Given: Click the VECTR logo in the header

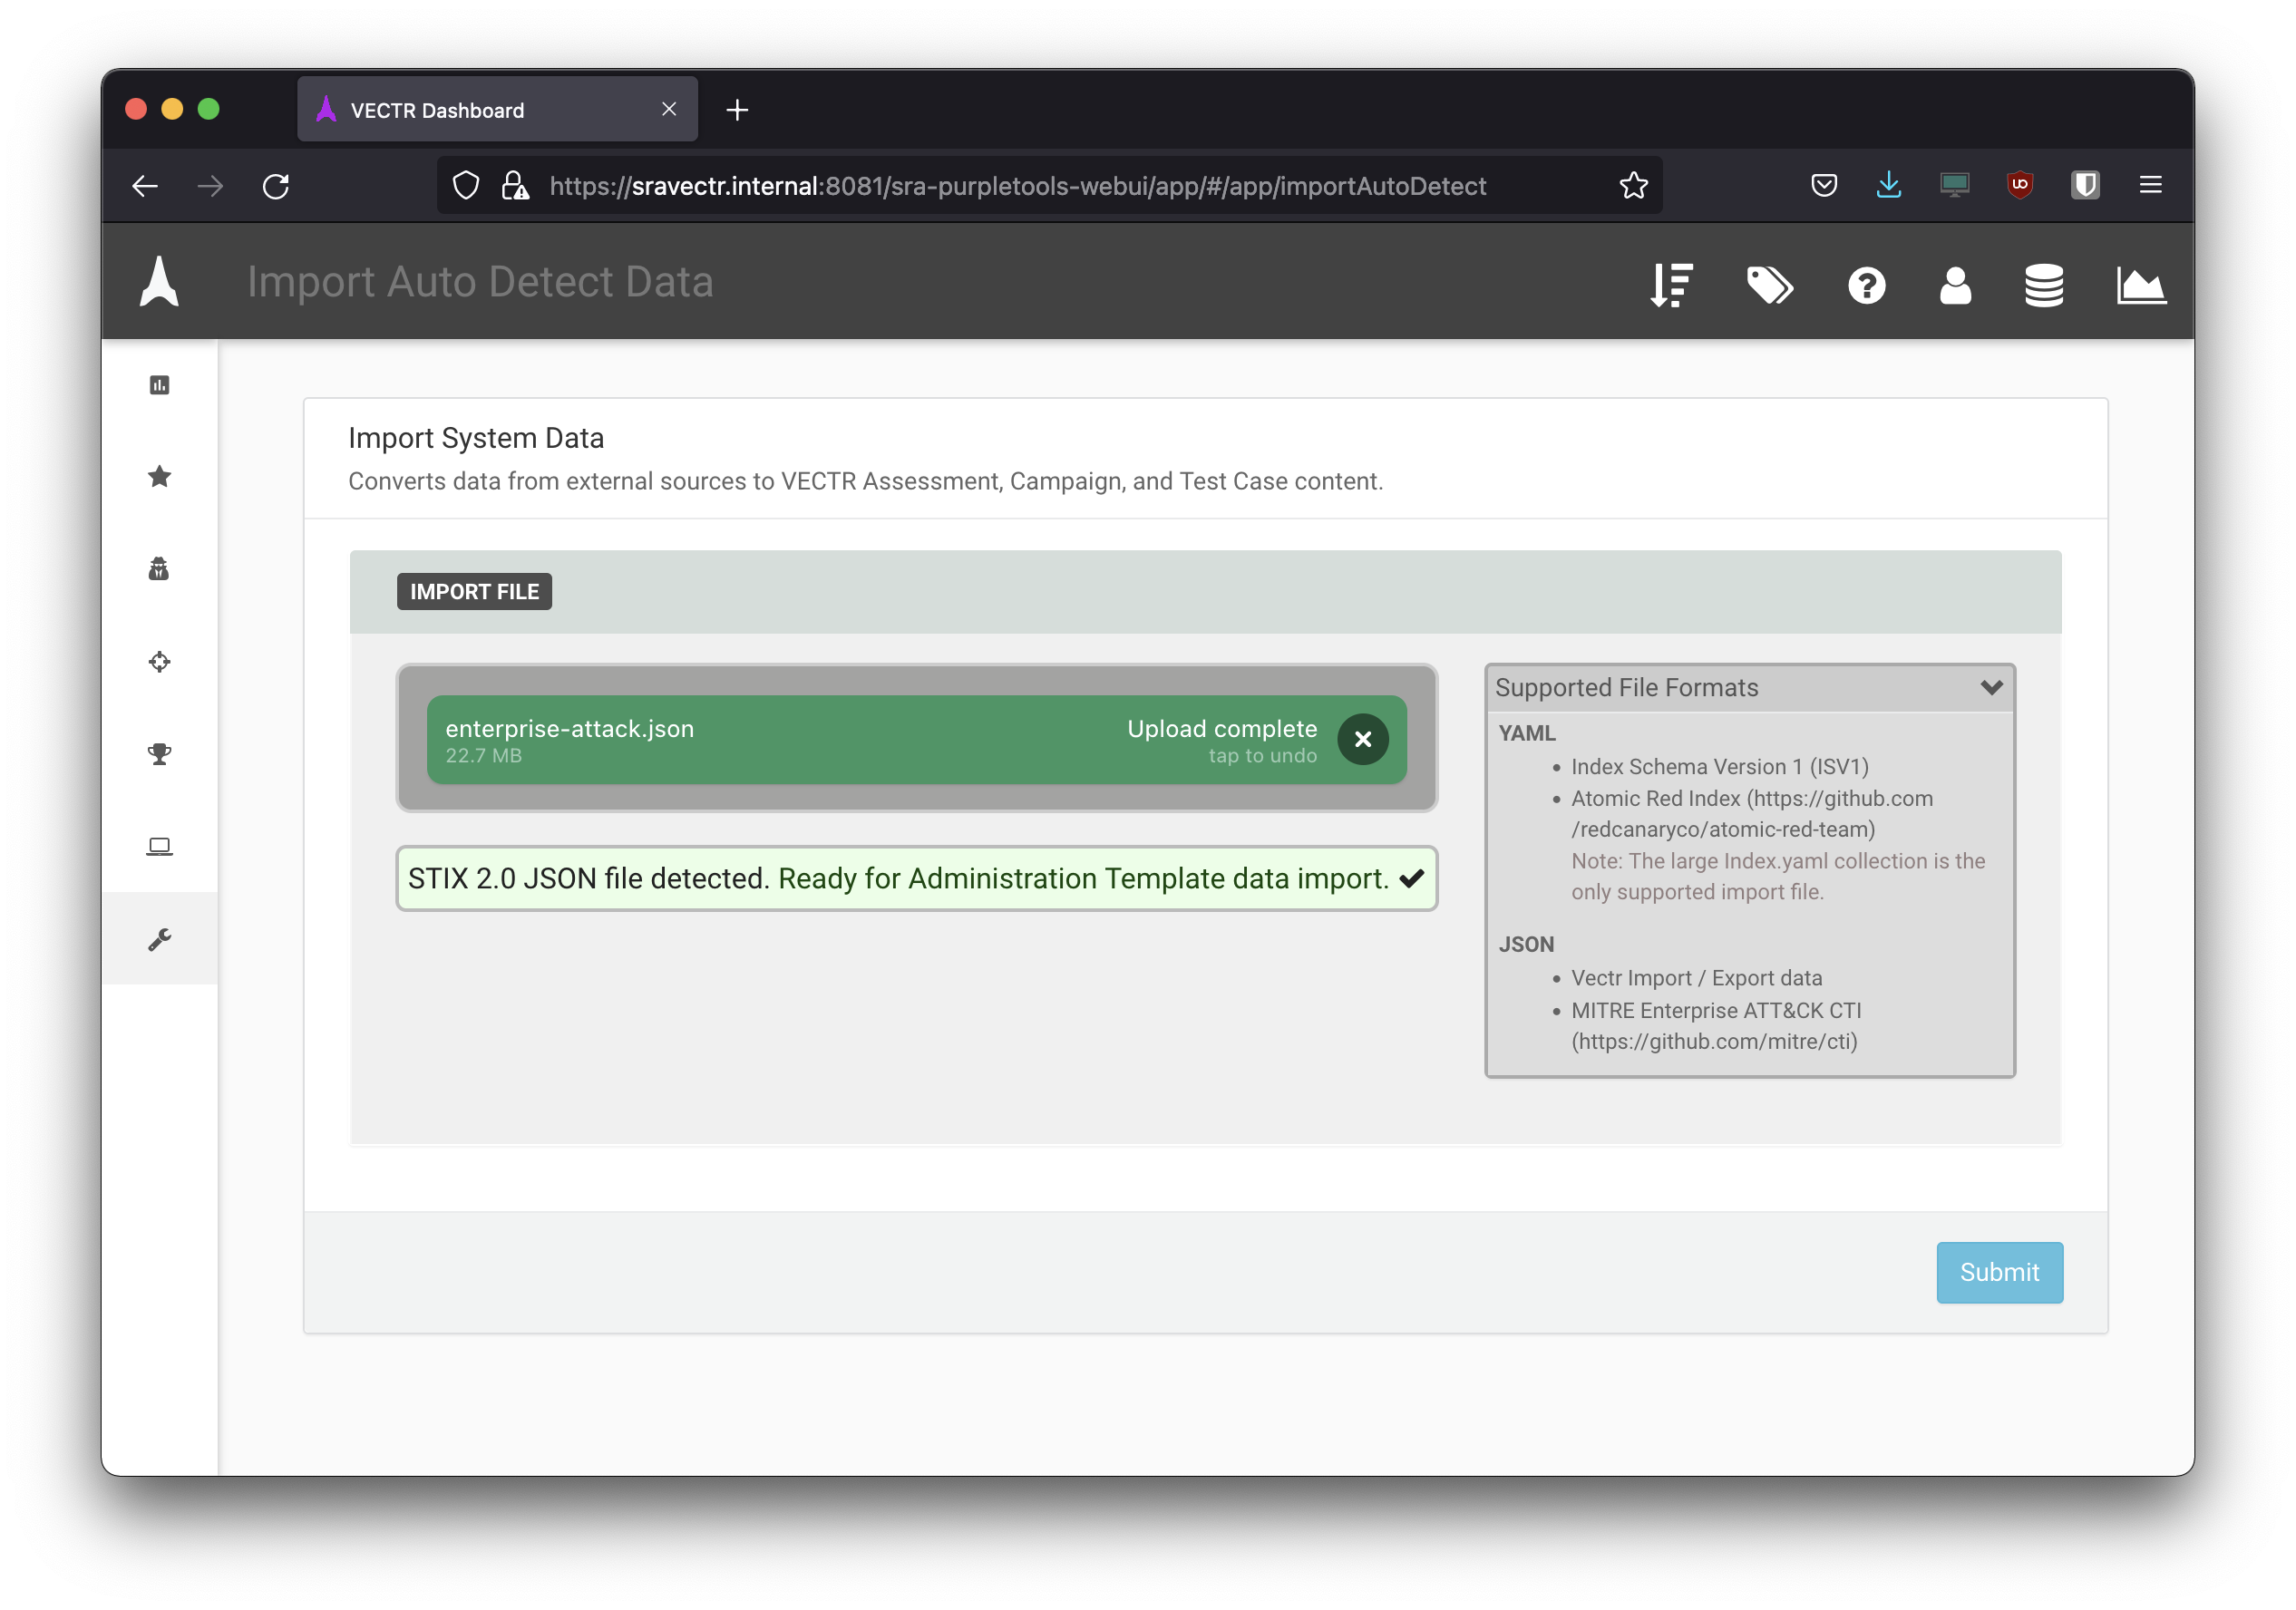Looking at the screenshot, I should coord(159,281).
